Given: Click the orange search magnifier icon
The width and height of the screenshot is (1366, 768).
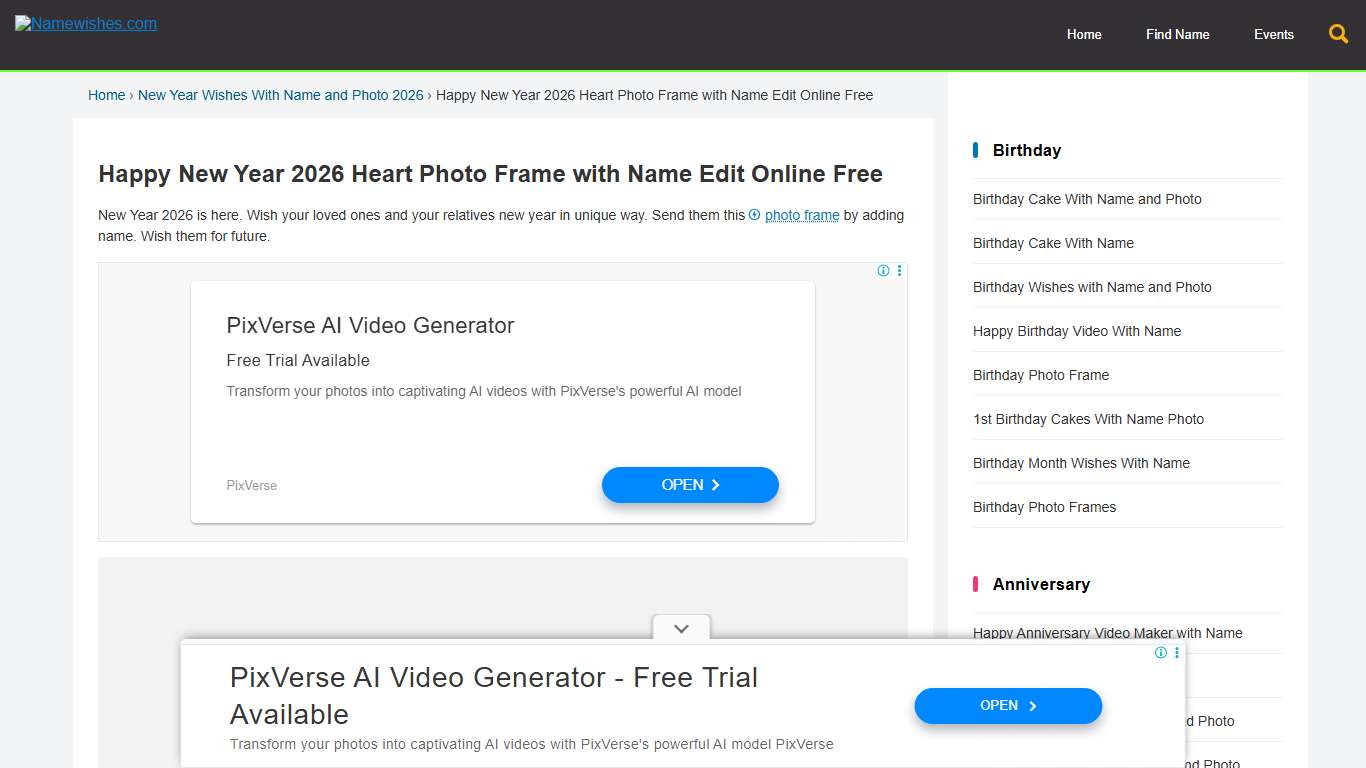Looking at the screenshot, I should coord(1338,34).
